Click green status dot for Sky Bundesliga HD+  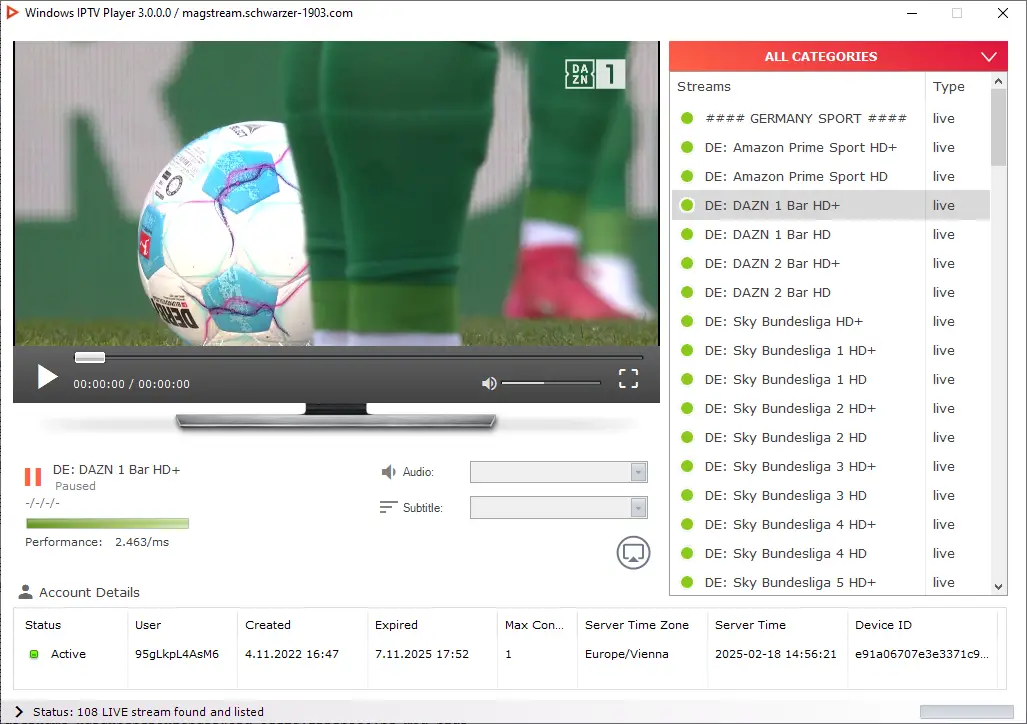(687, 321)
